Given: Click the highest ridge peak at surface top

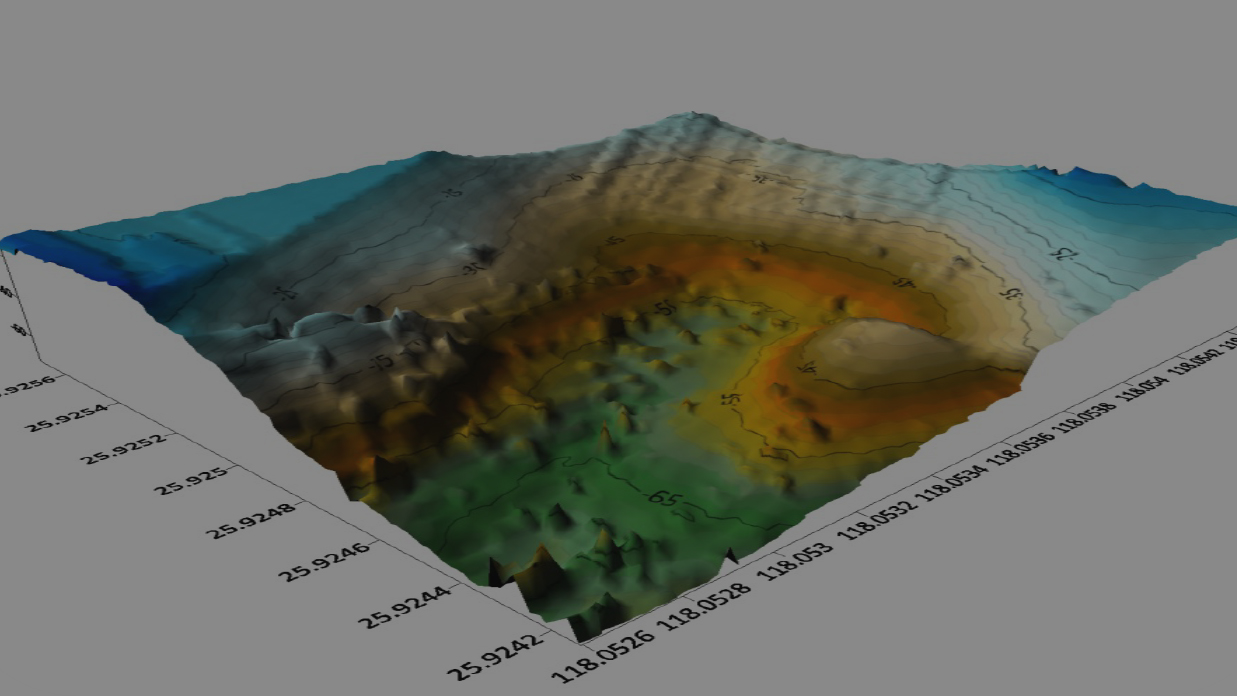Looking at the screenshot, I should coord(690,118).
